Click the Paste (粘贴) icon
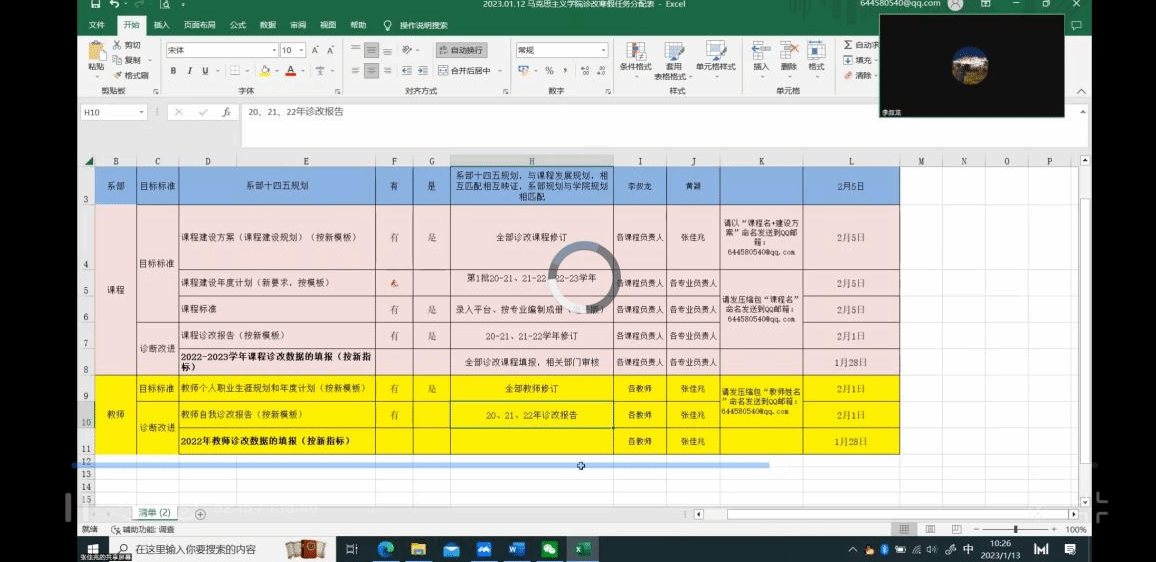 (x=96, y=51)
